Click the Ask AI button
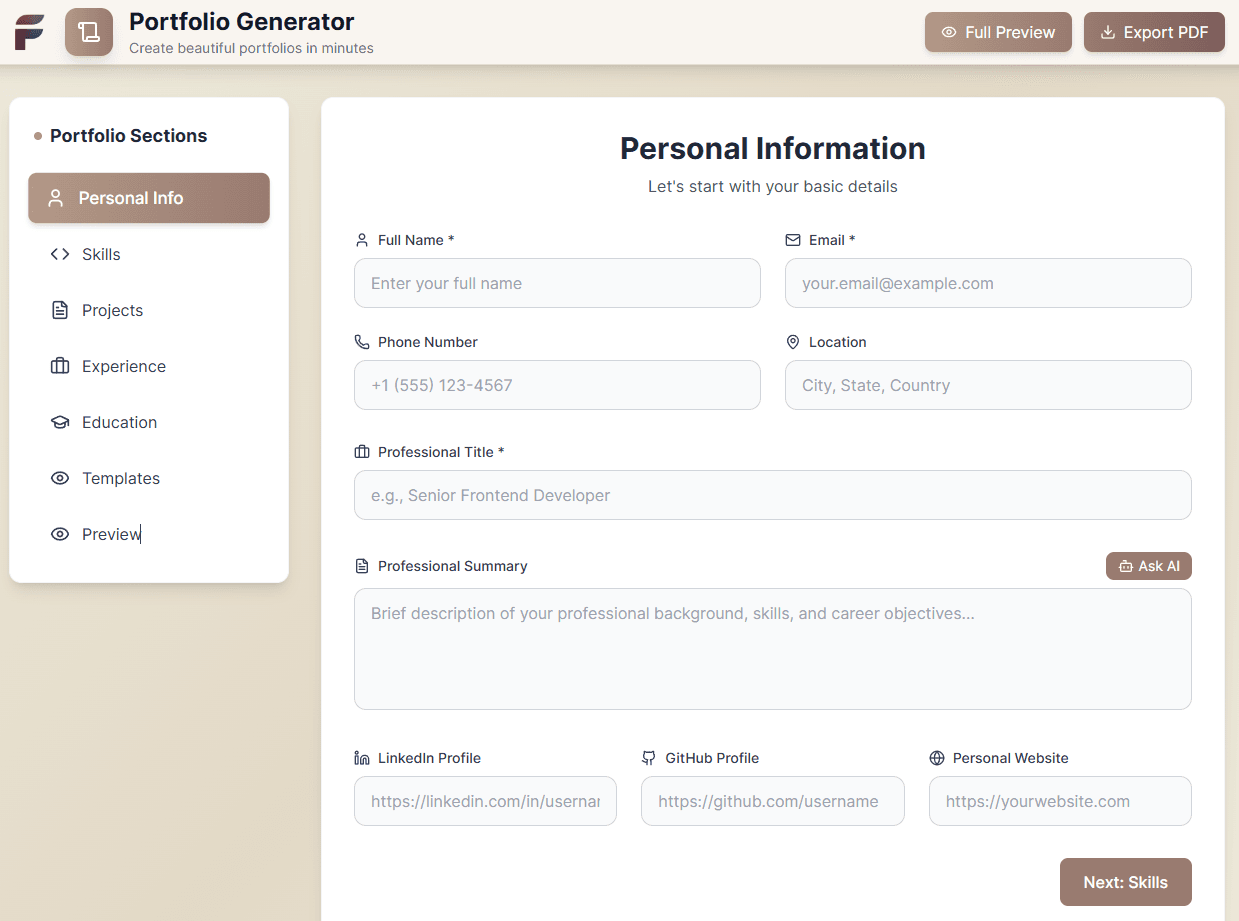Screen dimensions: 1239x921 click(1148, 565)
